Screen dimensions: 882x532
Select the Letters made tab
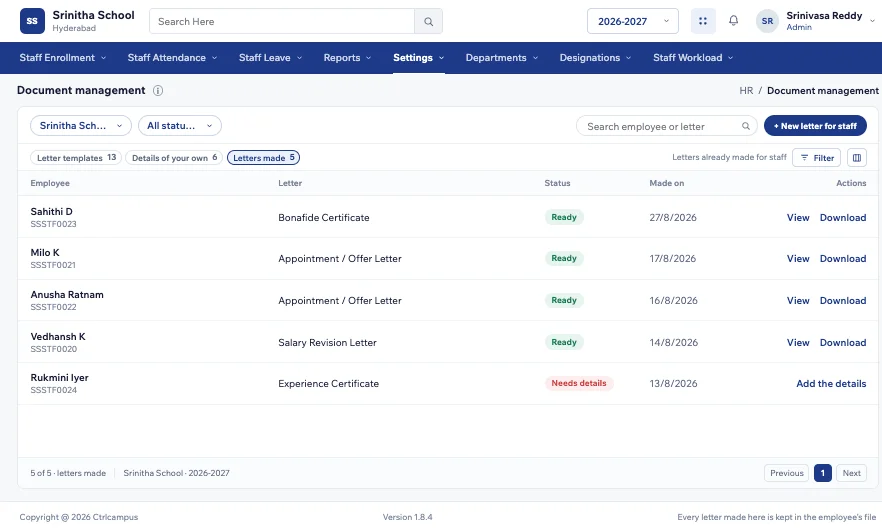tap(263, 158)
